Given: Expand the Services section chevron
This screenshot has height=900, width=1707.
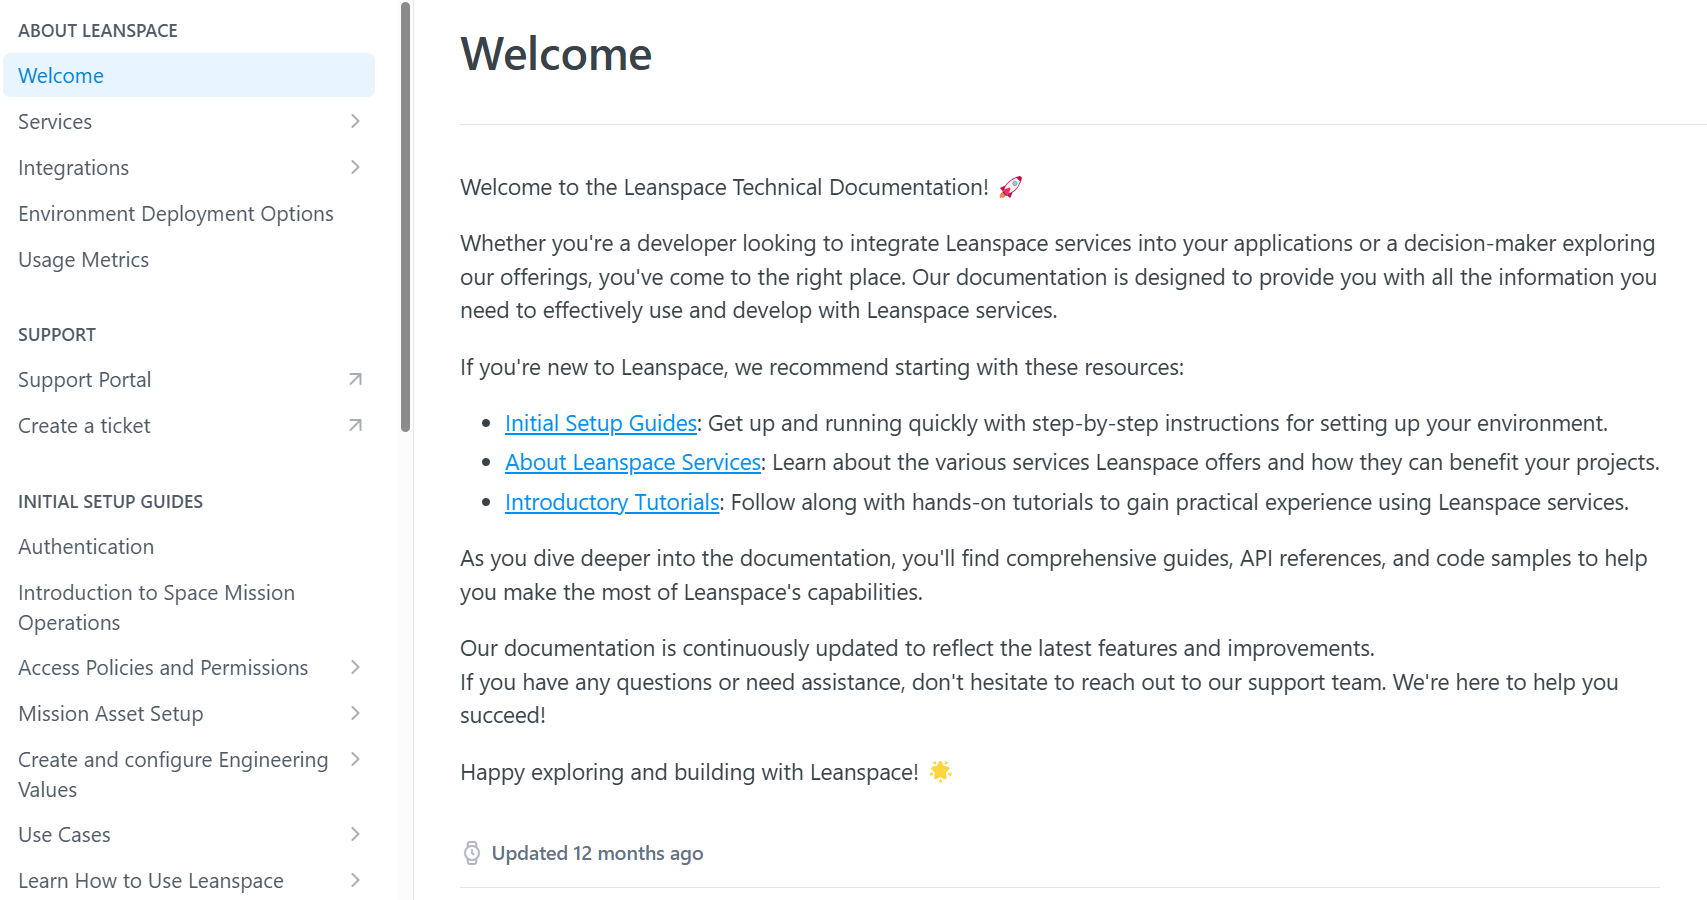Looking at the screenshot, I should coord(355,121).
